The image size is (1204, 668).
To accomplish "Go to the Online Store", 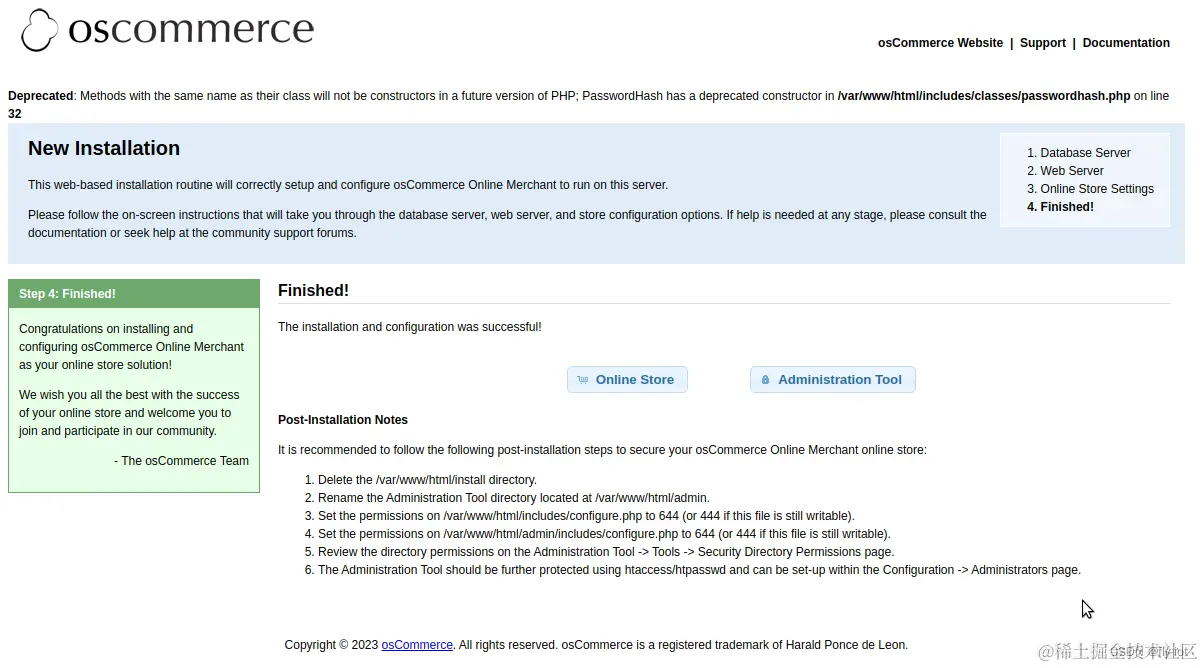I will [627, 380].
